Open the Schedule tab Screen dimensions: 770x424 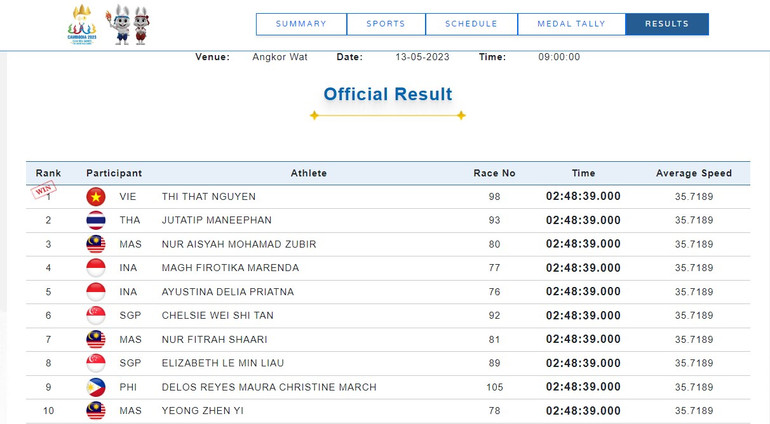(469, 24)
